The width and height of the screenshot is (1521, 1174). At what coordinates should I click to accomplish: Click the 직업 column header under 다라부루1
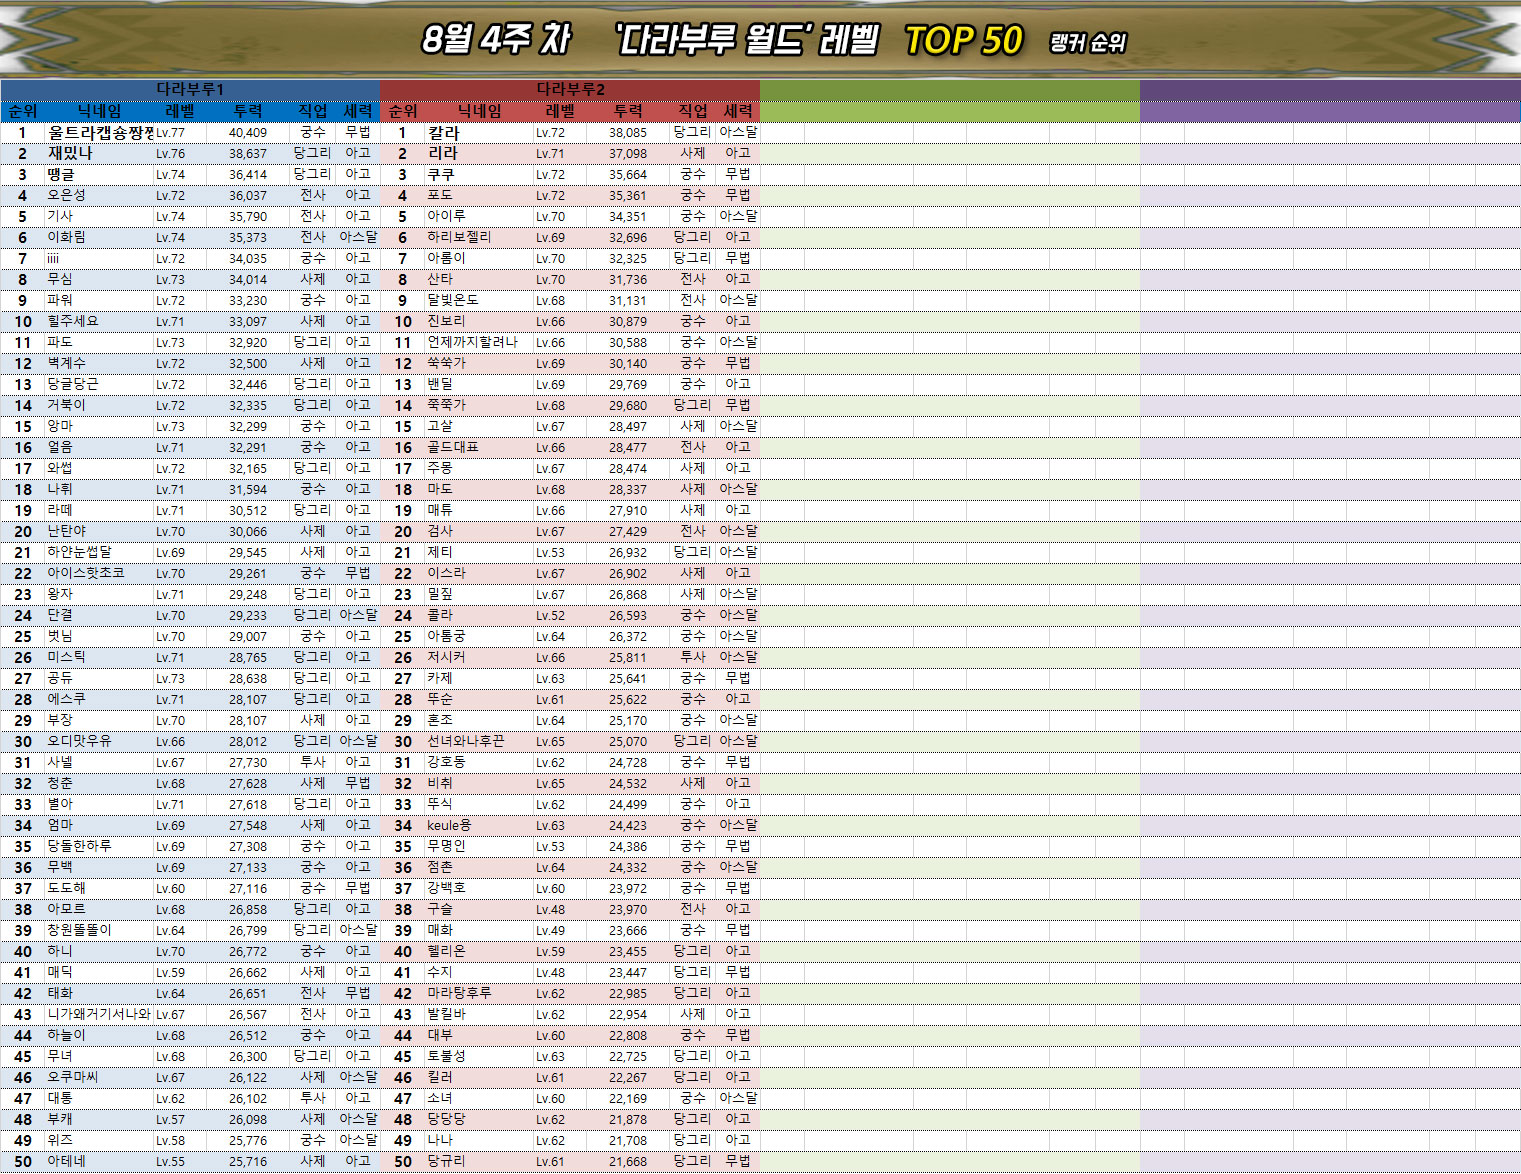click(x=313, y=111)
